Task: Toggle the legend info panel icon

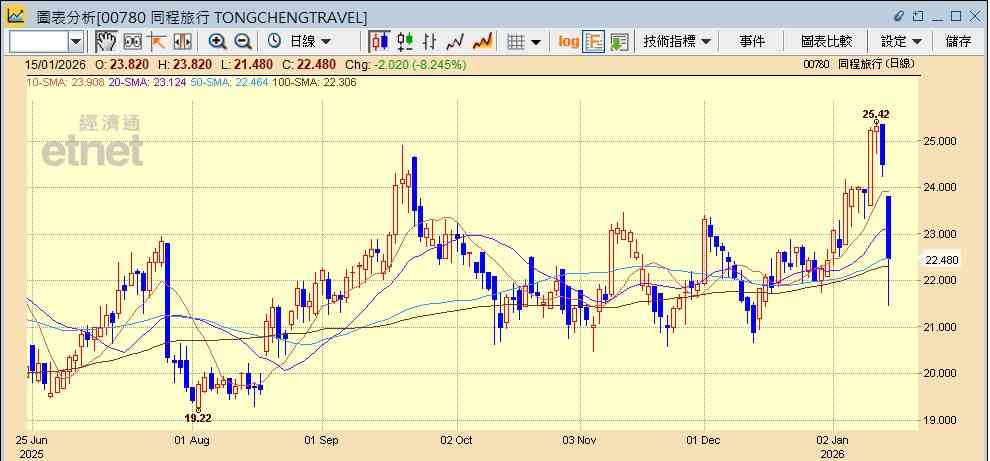Action: click(594, 42)
